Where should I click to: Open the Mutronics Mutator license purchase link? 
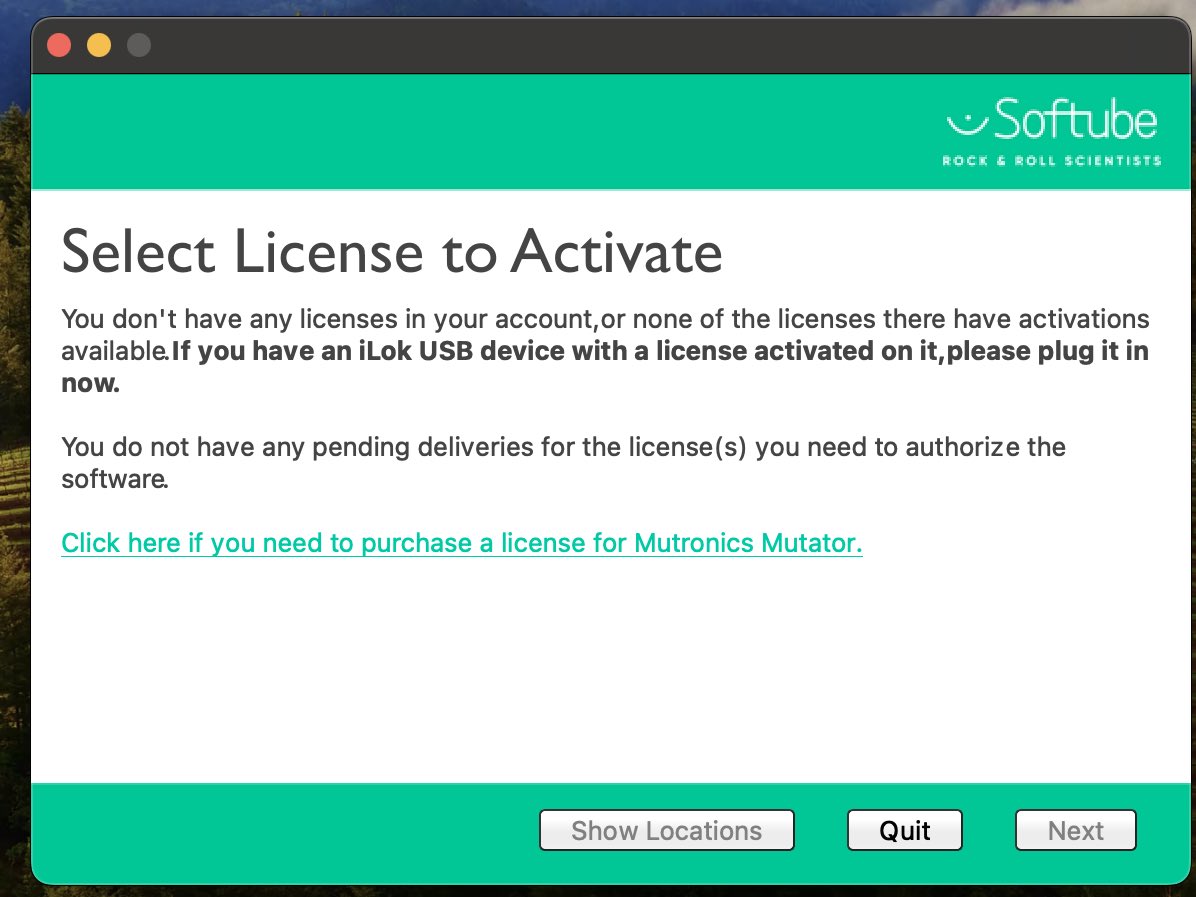coord(461,543)
